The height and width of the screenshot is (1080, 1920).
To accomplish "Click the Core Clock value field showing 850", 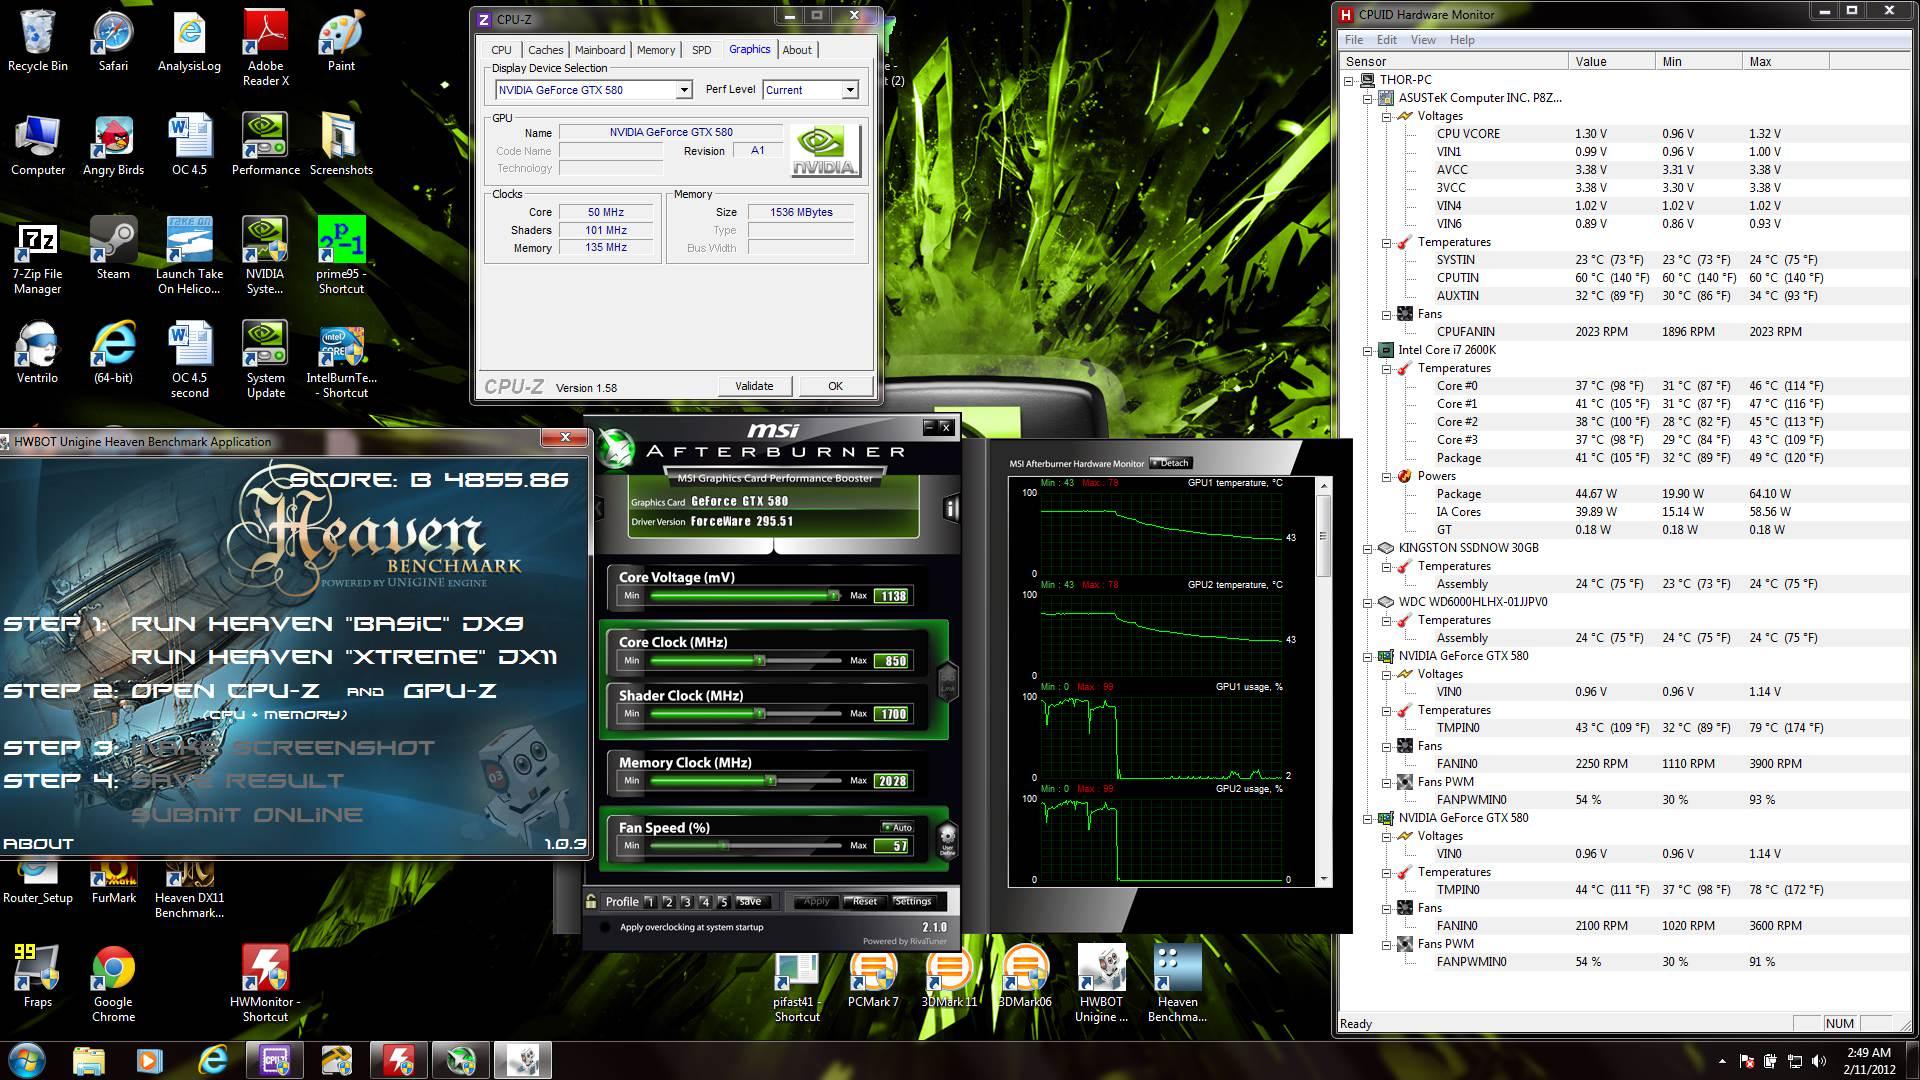I will (891, 661).
